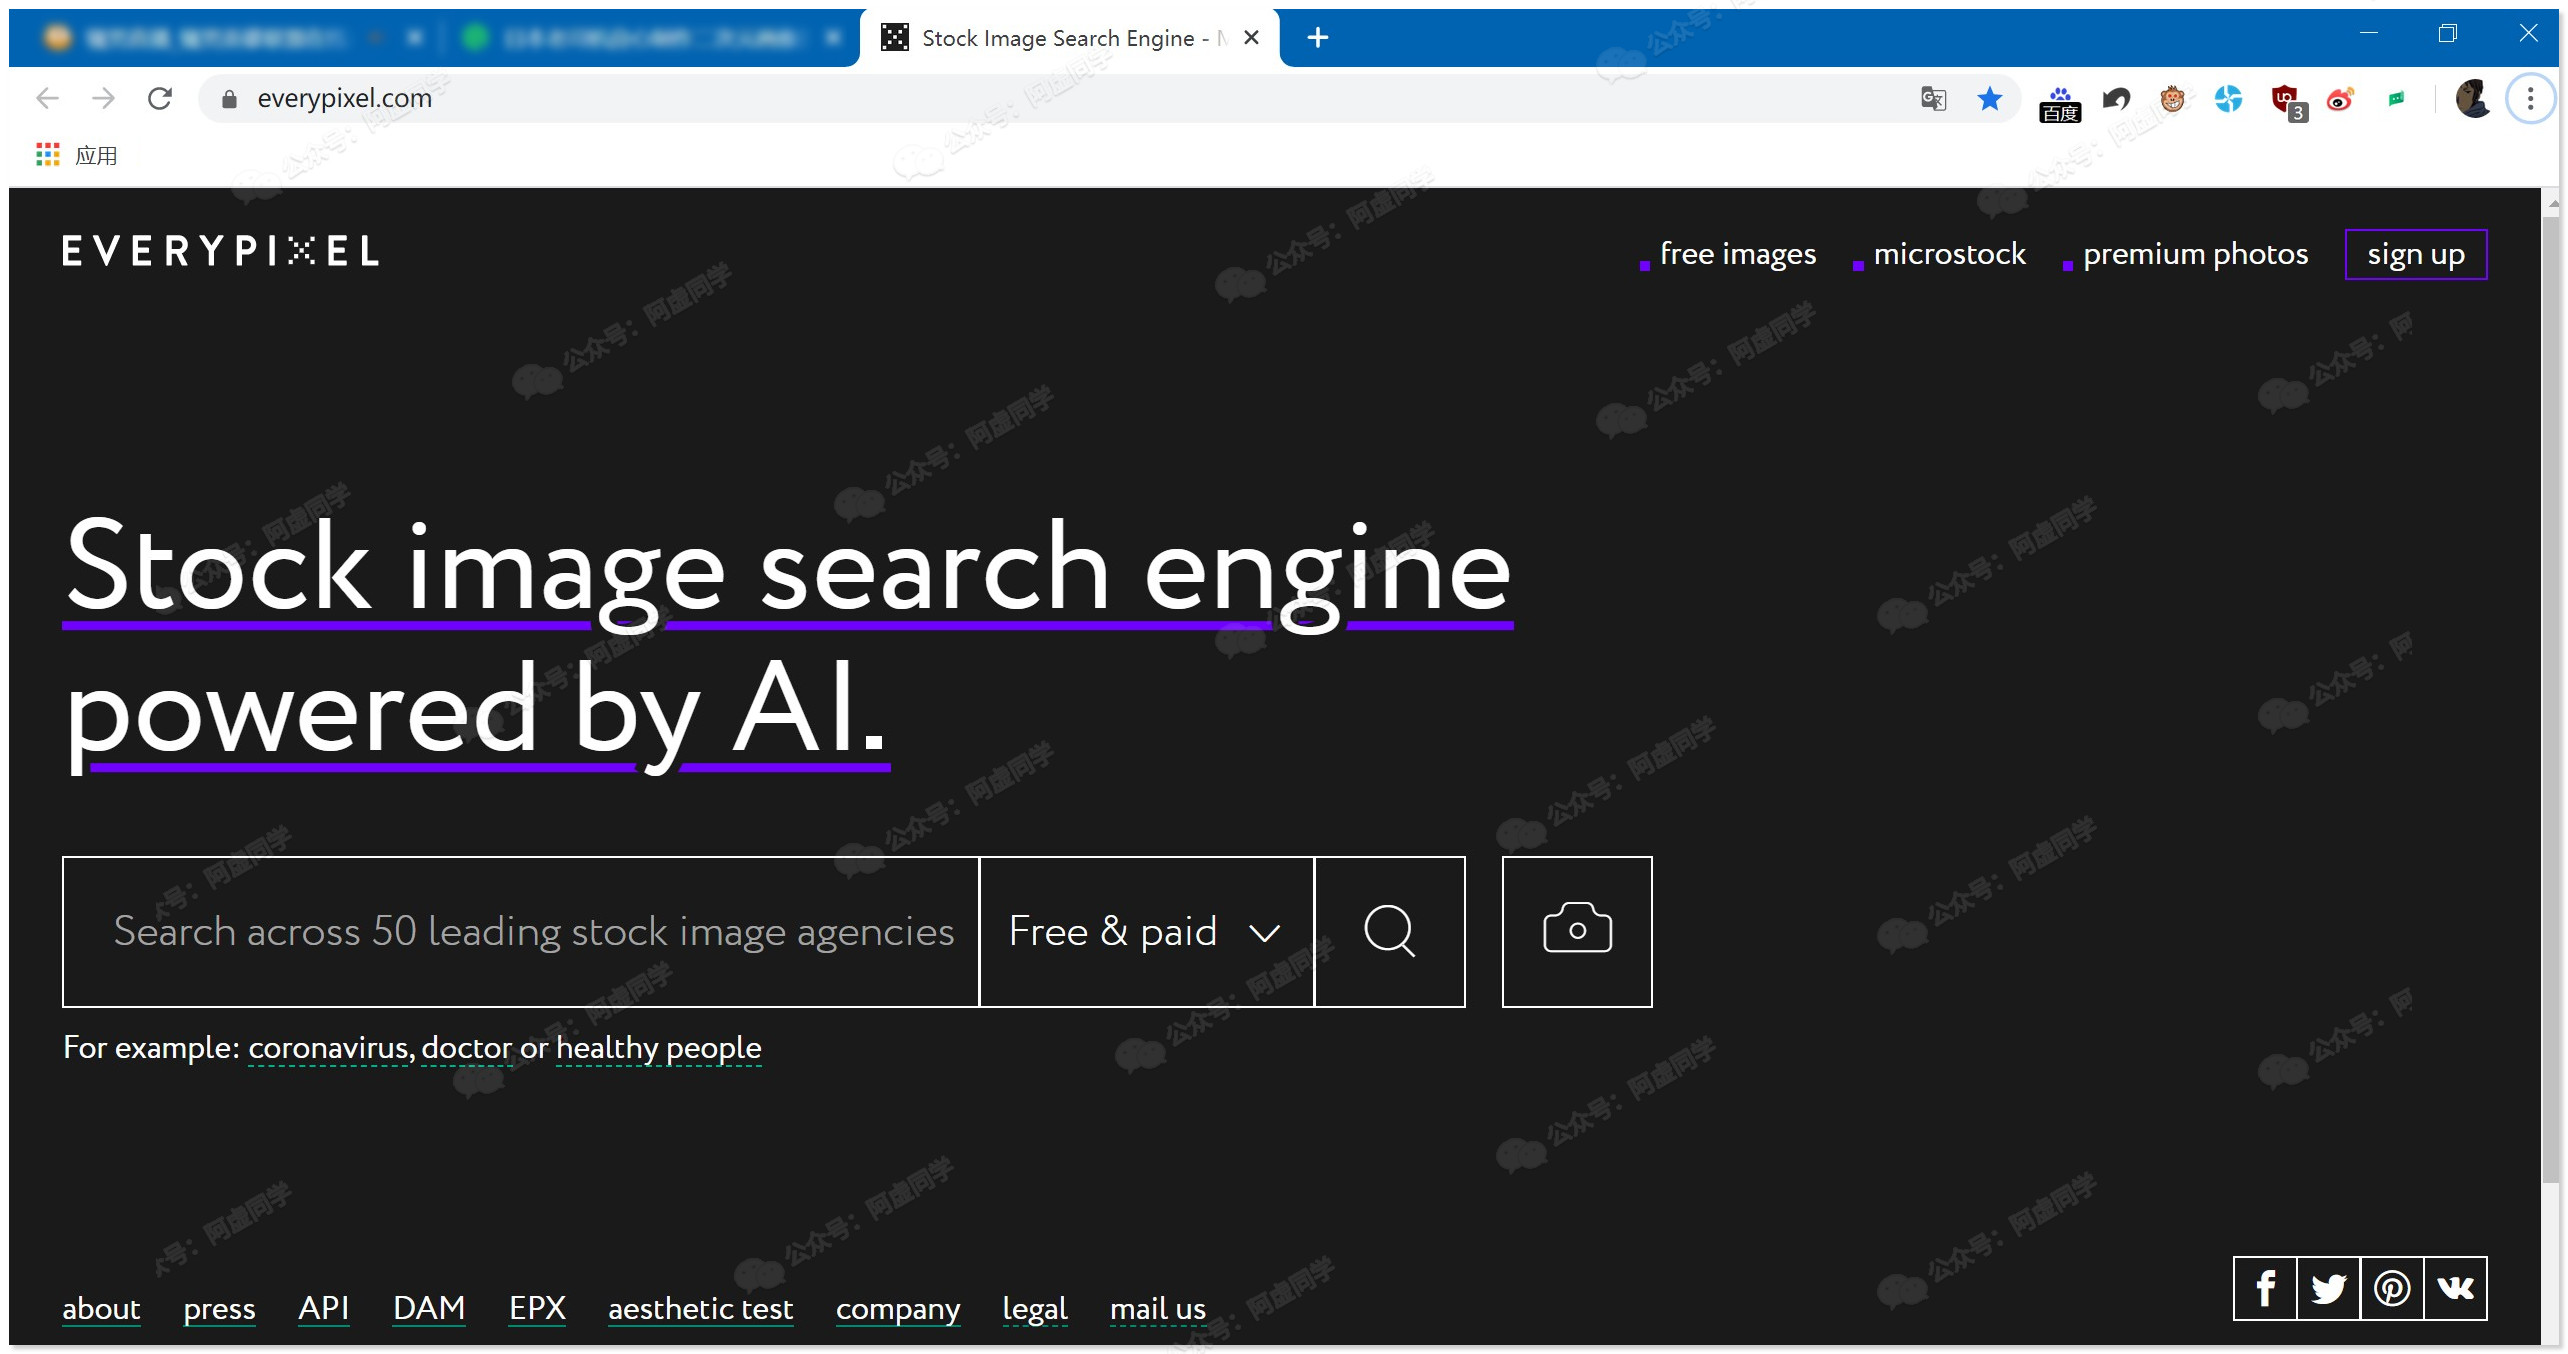Open the press footer link
The width and height of the screenshot is (2568, 1354).
[219, 1308]
